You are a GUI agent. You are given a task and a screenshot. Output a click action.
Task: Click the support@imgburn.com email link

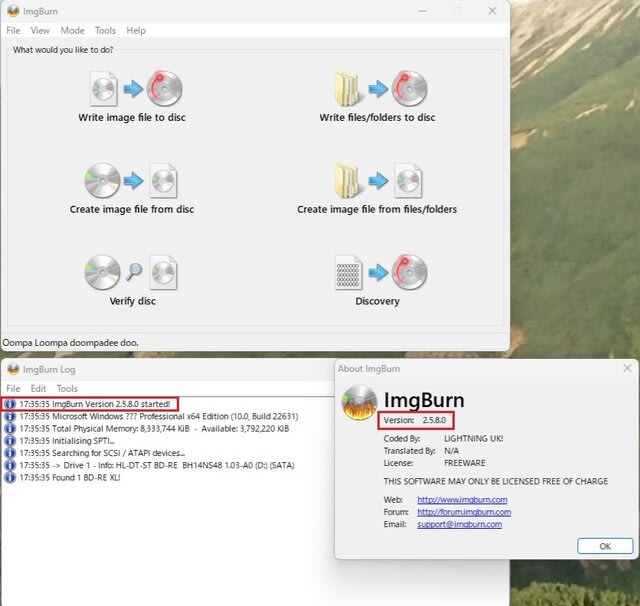click(460, 524)
